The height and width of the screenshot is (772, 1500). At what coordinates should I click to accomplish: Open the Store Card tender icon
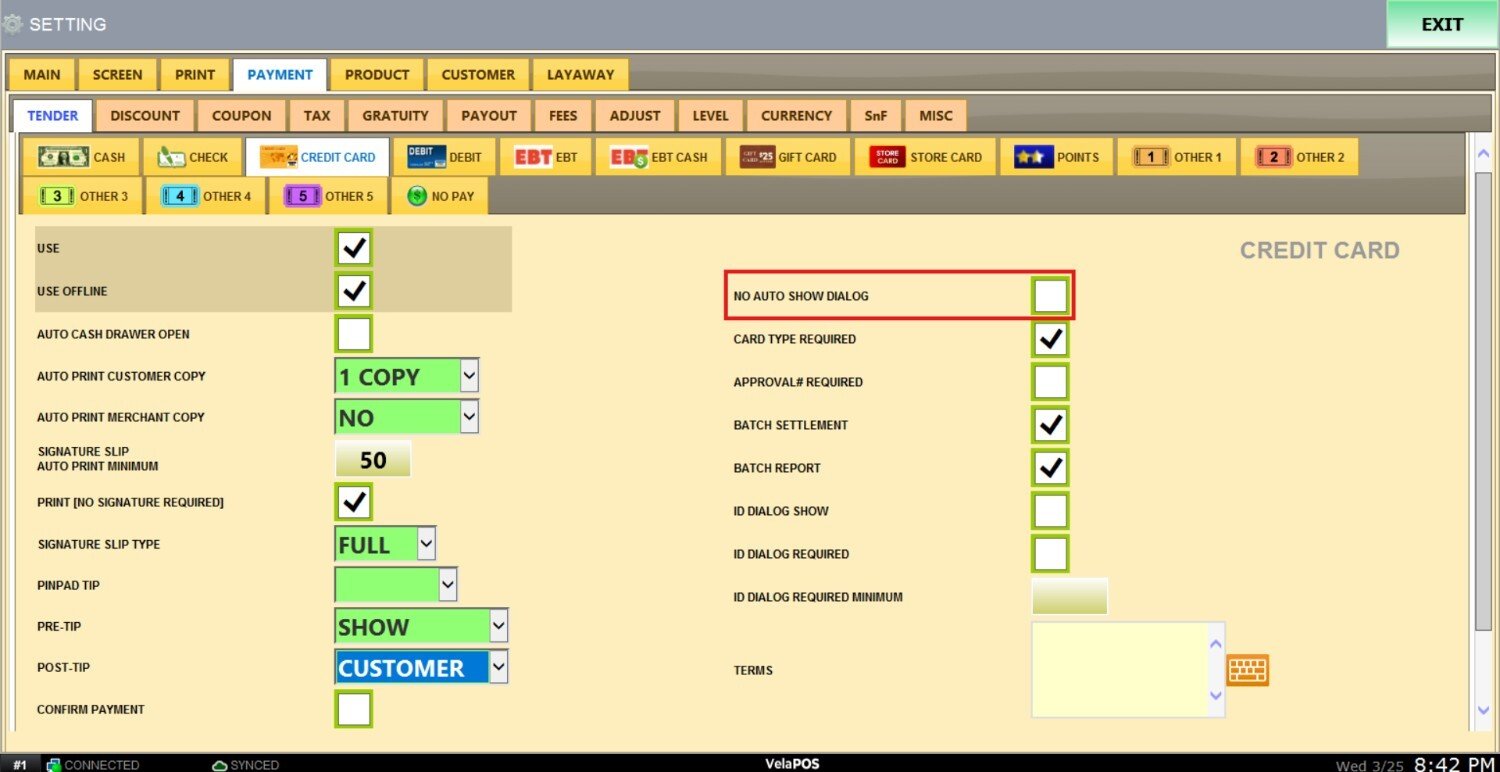pos(887,157)
